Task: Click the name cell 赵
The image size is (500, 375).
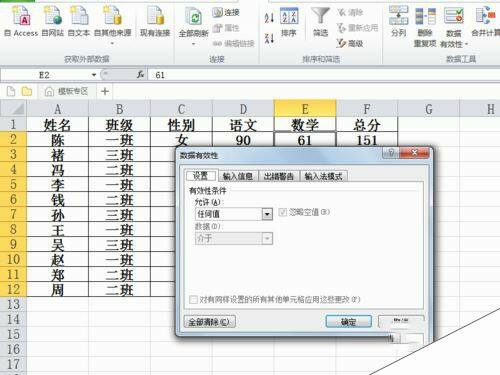Action: tap(58, 260)
